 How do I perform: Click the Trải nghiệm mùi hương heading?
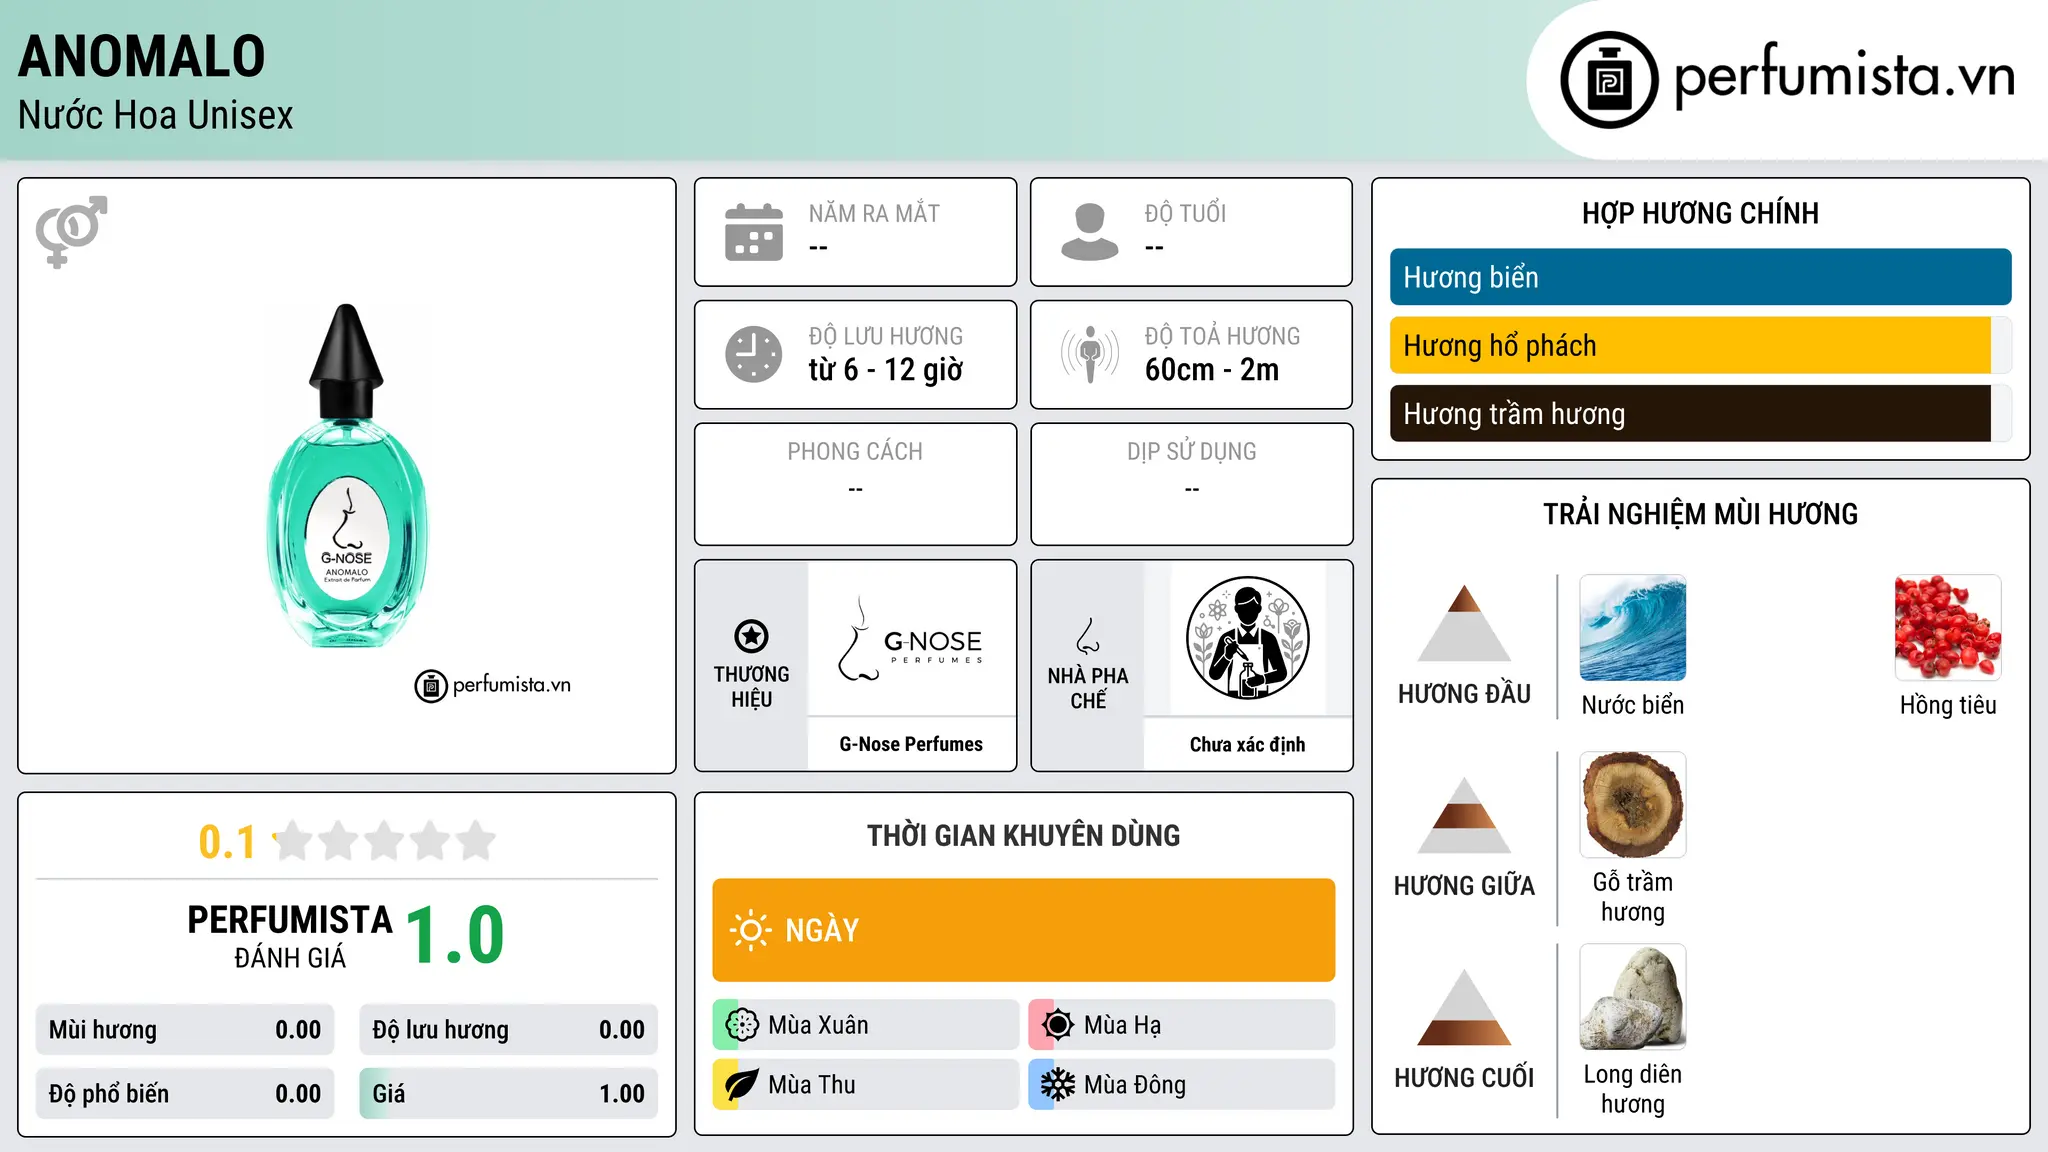pos(1700,514)
